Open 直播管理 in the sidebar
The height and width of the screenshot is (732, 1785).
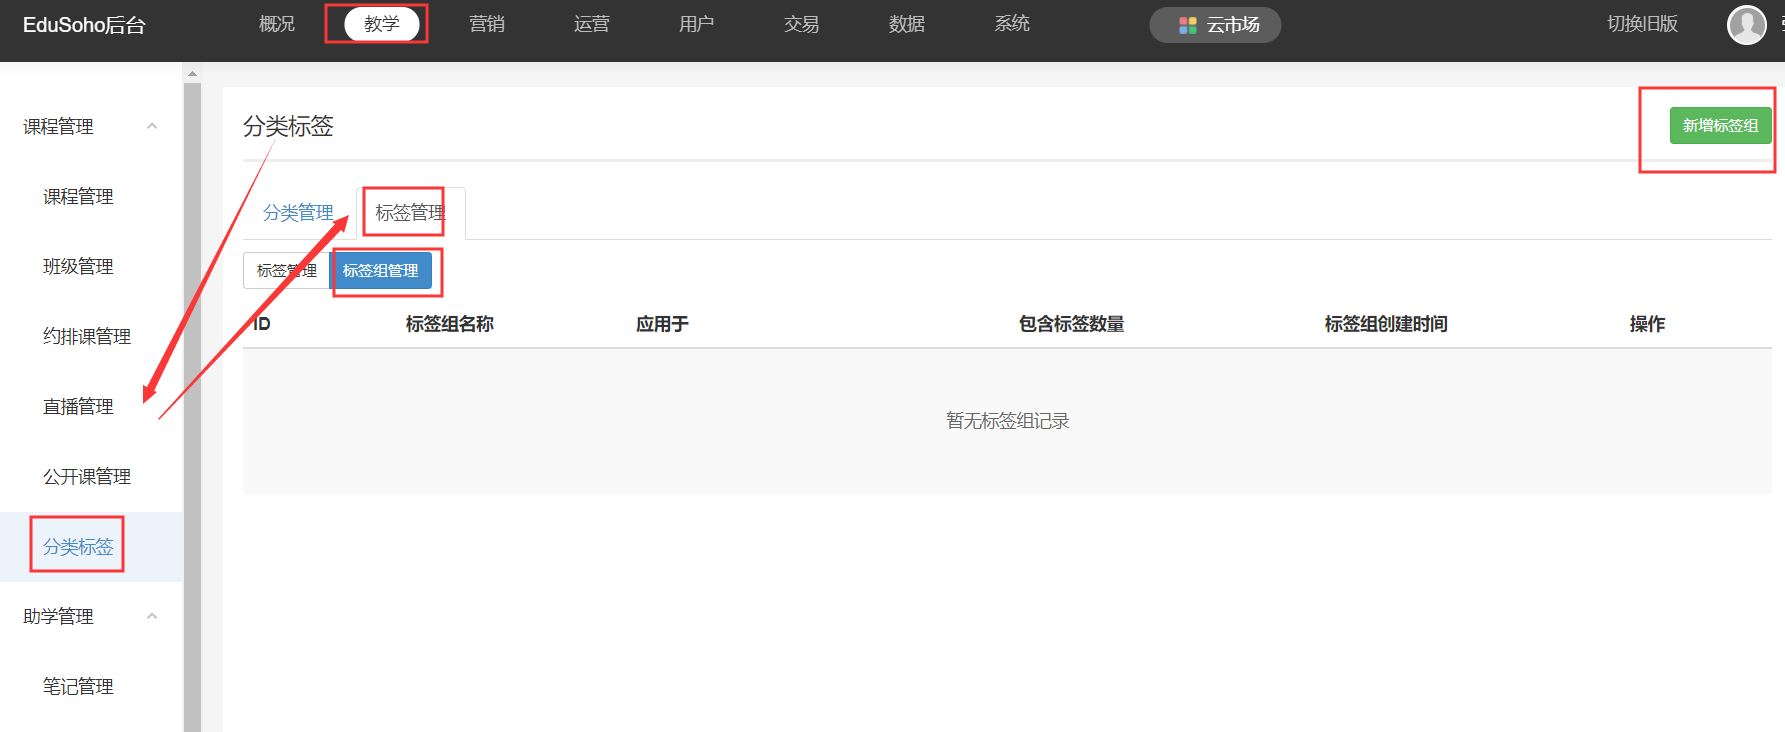78,407
